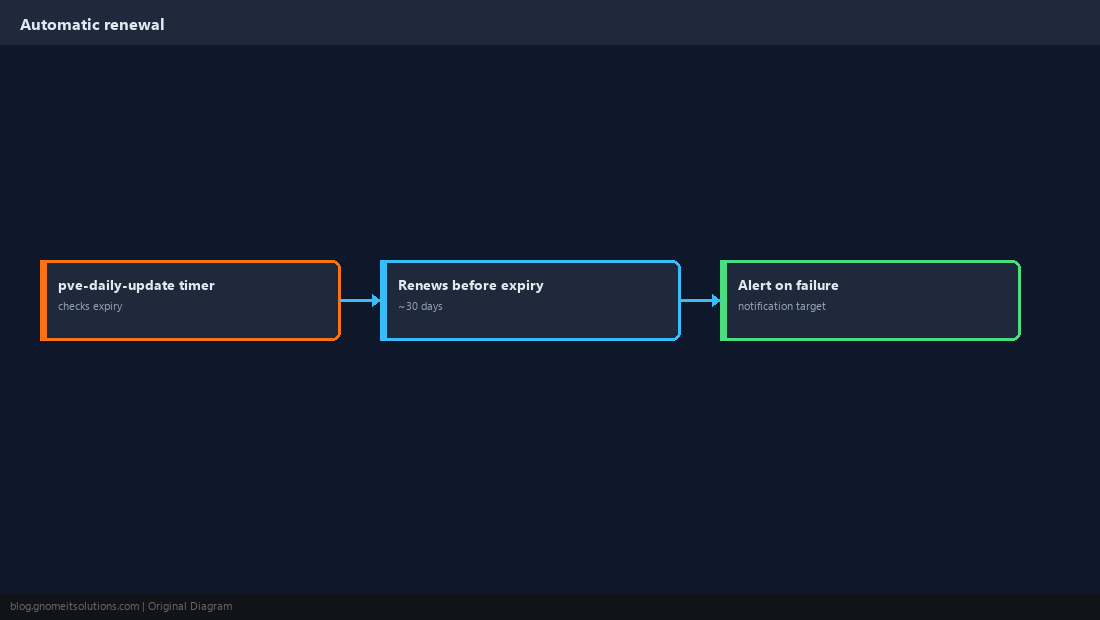
Task: Select the 'pve-daily-update timer' heading
Action: pyautogui.click(x=136, y=285)
